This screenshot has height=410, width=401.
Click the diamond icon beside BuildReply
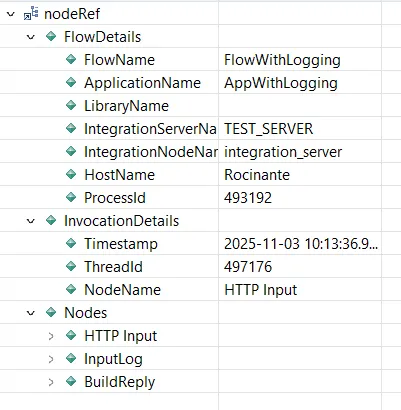(71, 381)
